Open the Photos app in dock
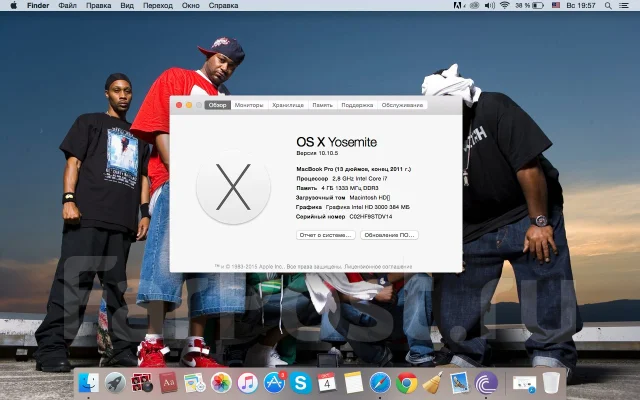 221,383
